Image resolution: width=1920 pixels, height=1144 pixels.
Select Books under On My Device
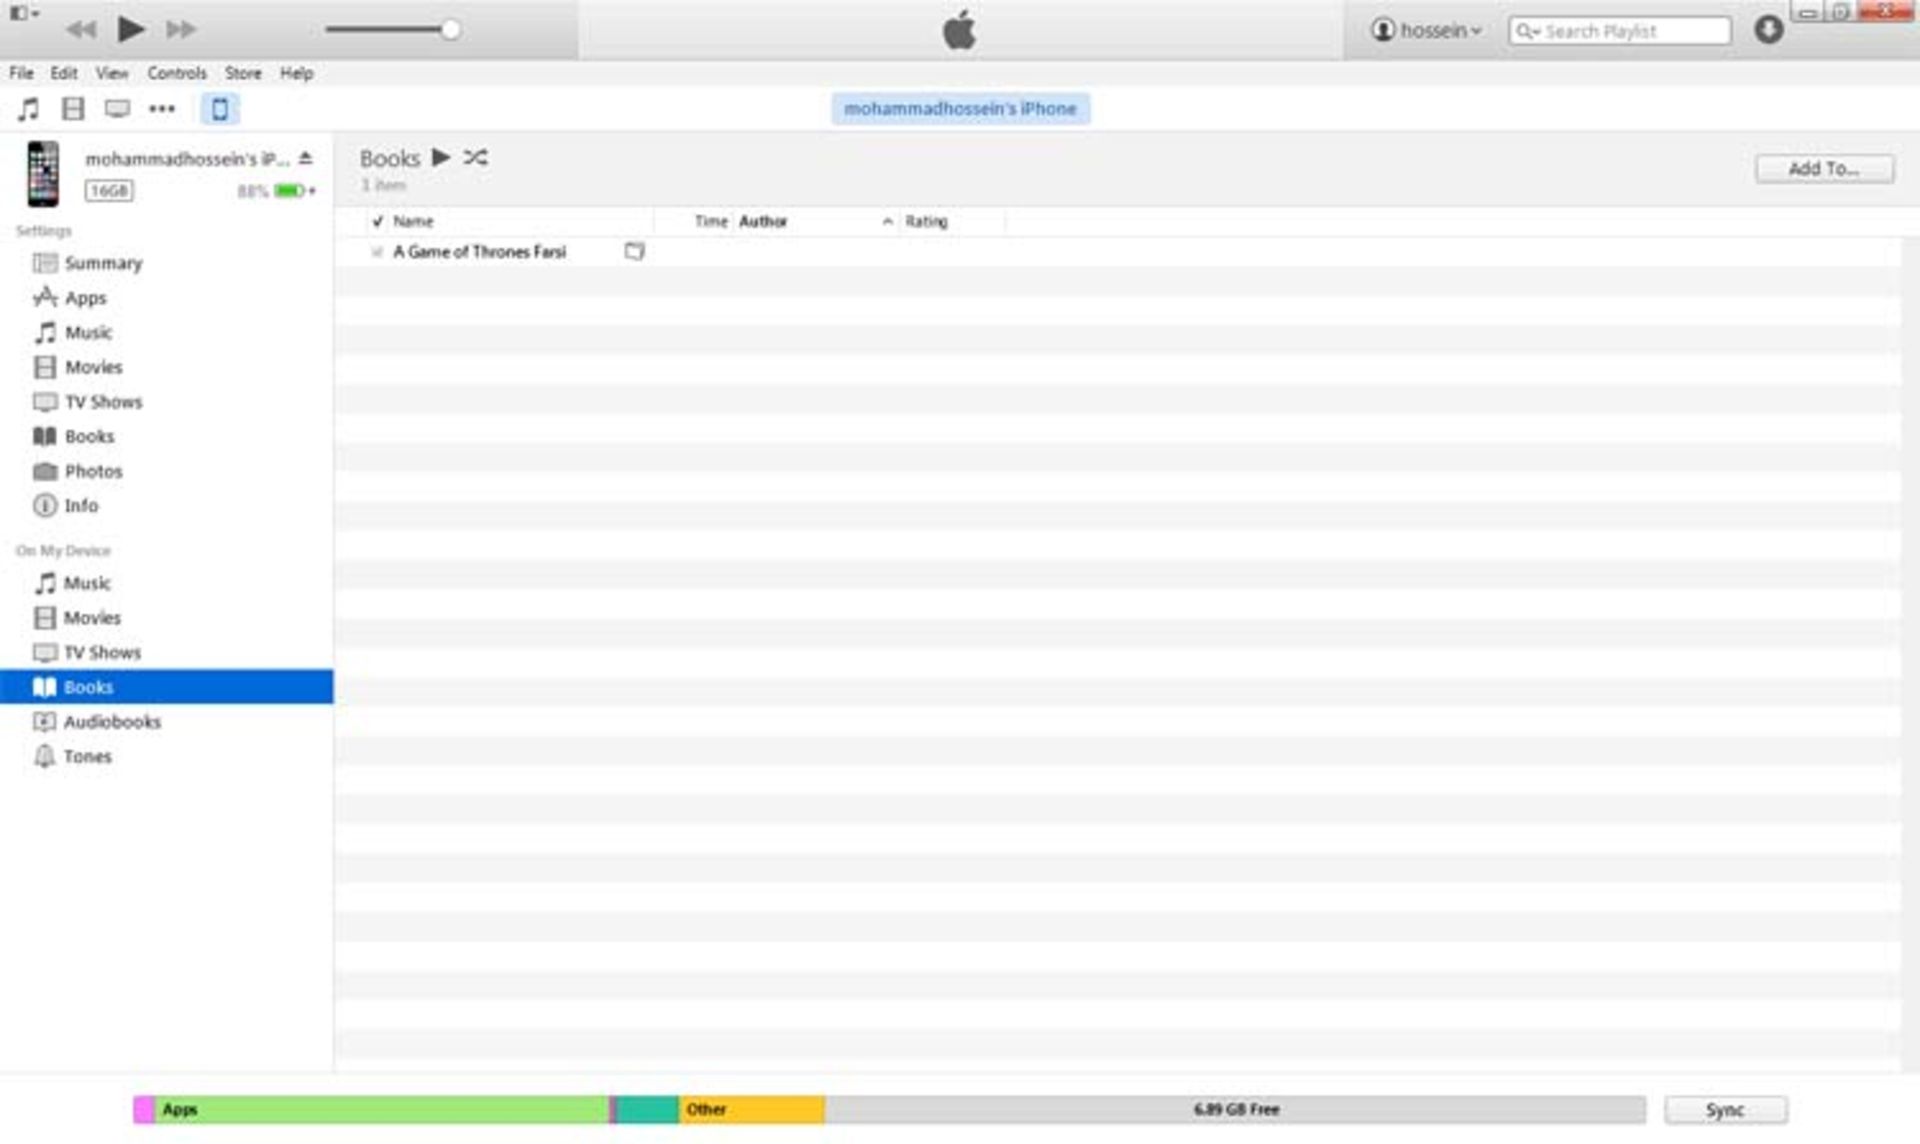coord(166,687)
